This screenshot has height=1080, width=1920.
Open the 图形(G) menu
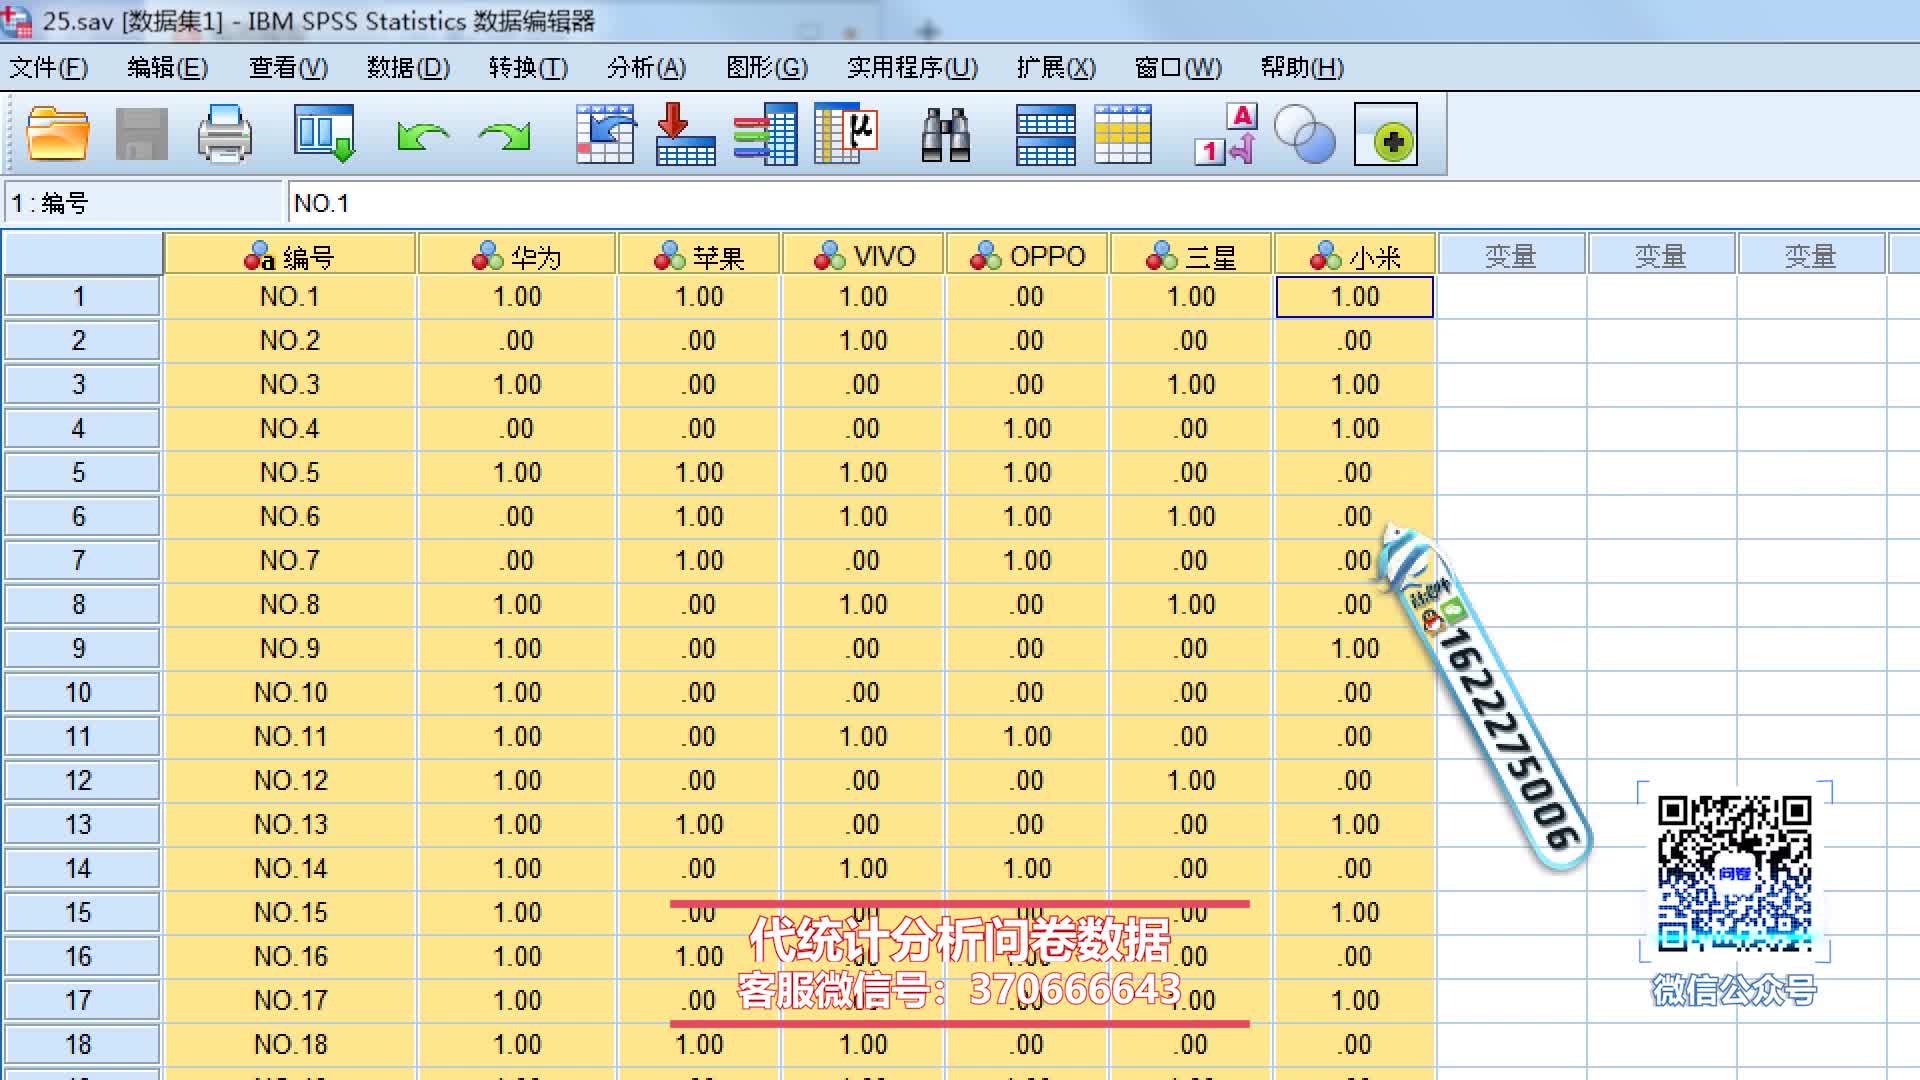coord(767,68)
